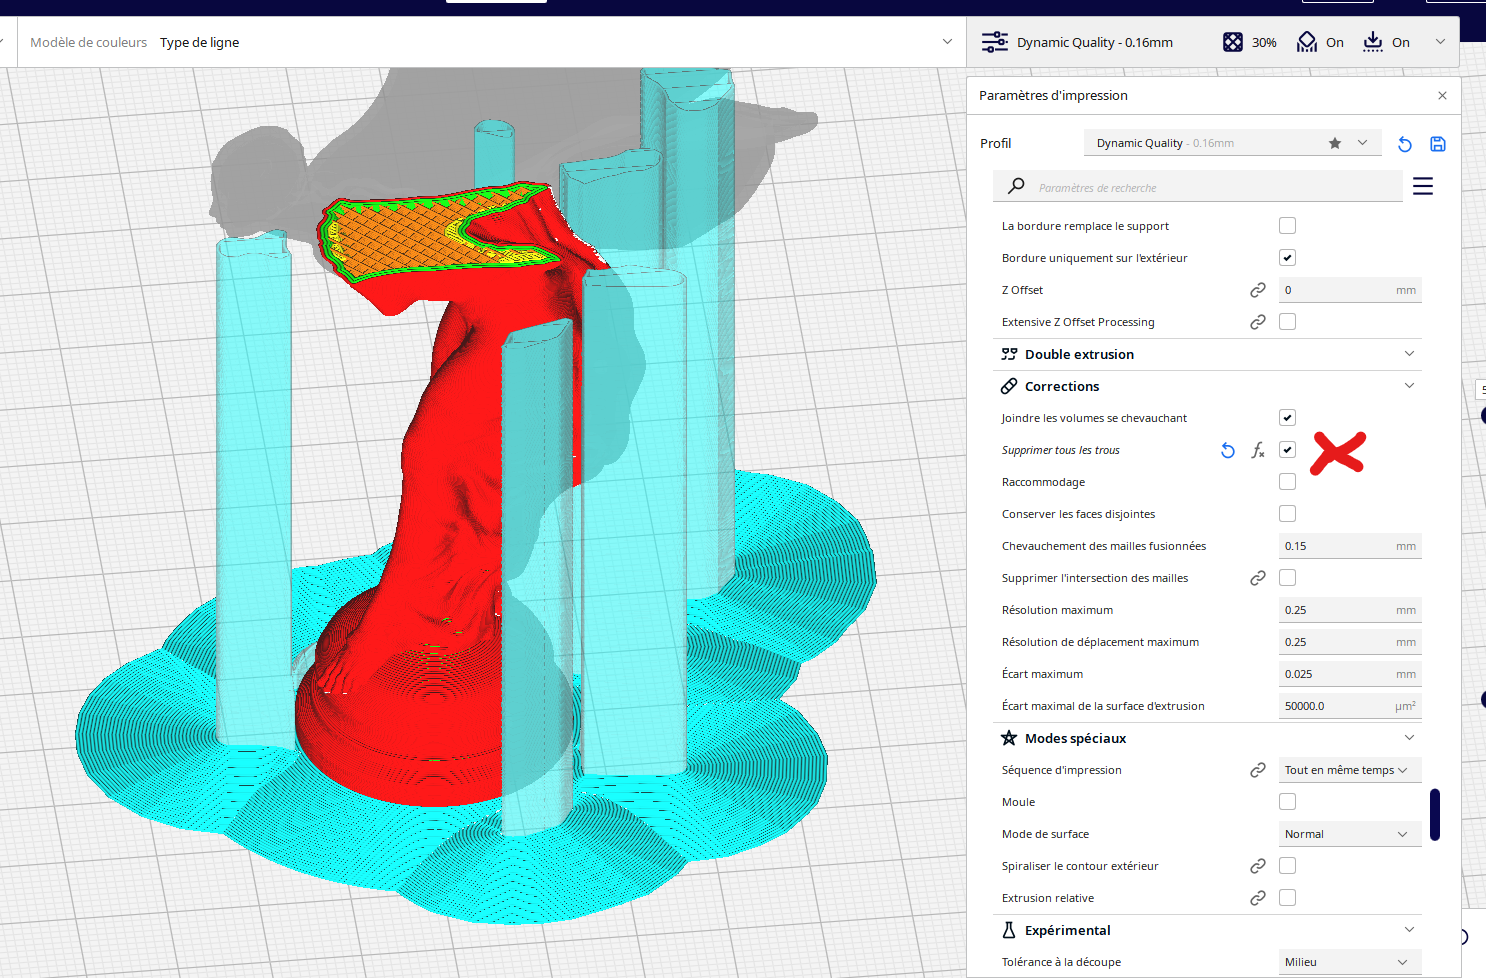
Task: Open the 'Tout en même temps' sequence dropdown
Action: (1349, 770)
